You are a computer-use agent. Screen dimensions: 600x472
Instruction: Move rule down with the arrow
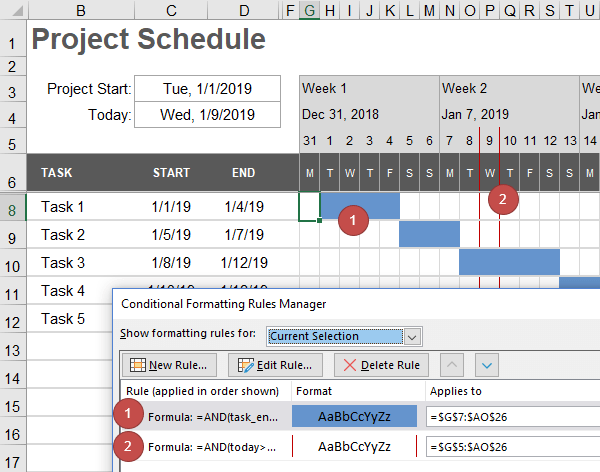coord(487,365)
